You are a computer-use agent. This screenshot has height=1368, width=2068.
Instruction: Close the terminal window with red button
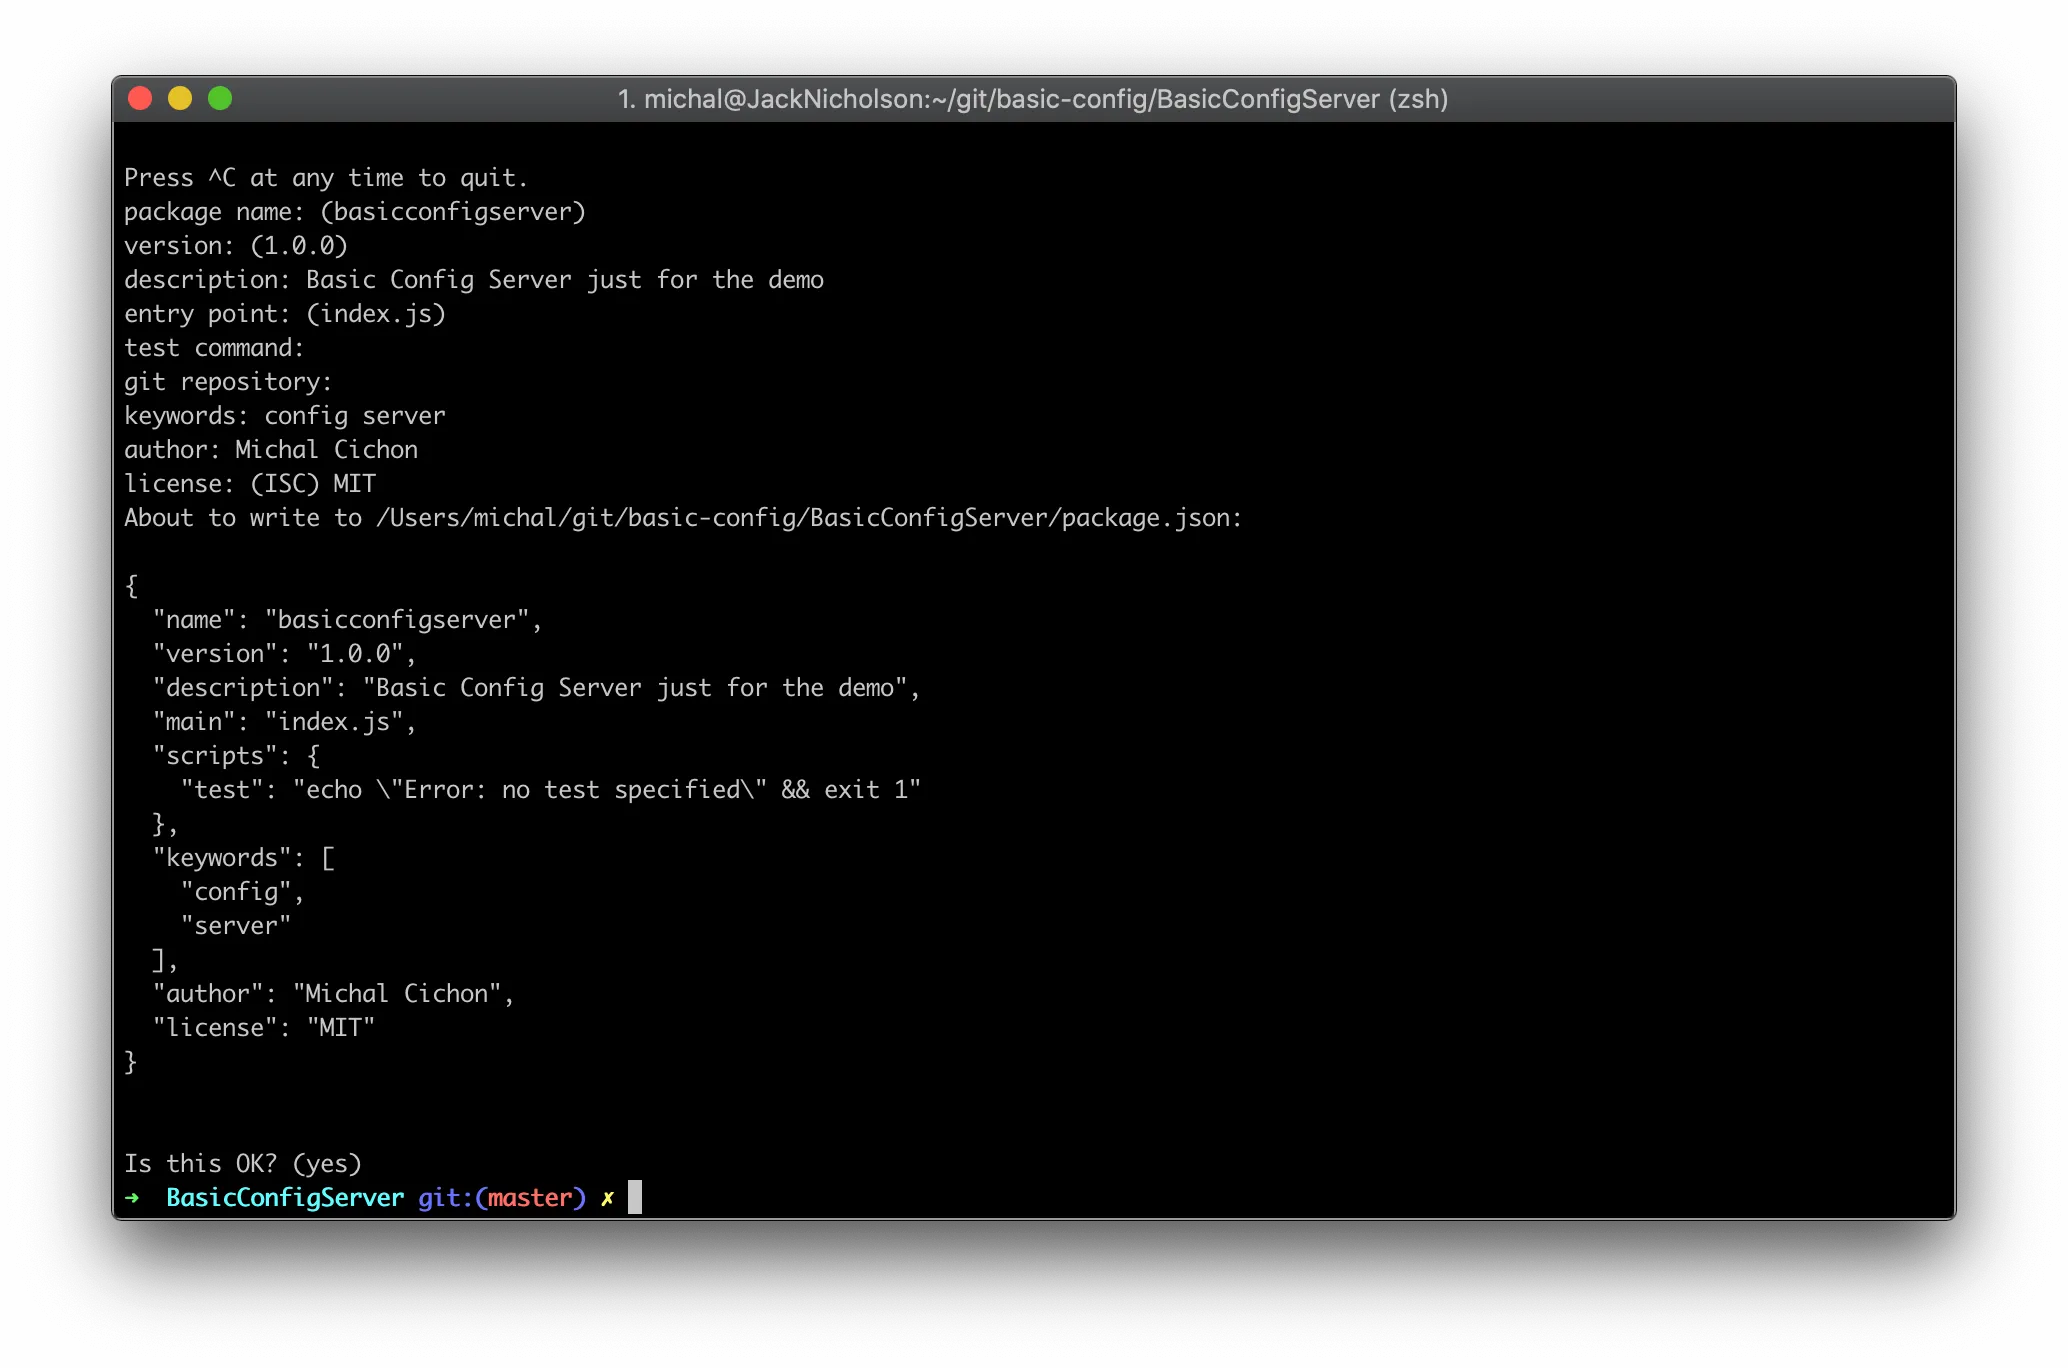pyautogui.click(x=140, y=98)
